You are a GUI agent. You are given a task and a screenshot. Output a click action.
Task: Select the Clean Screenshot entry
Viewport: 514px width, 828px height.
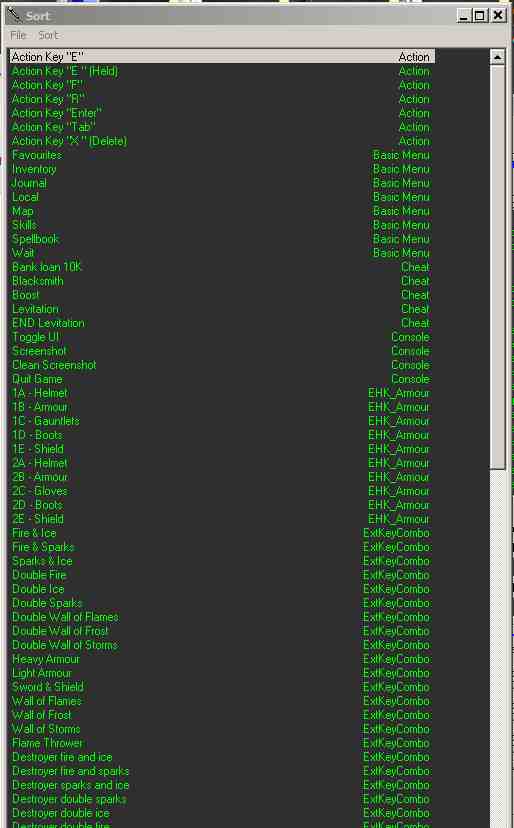pyautogui.click(x=221, y=365)
